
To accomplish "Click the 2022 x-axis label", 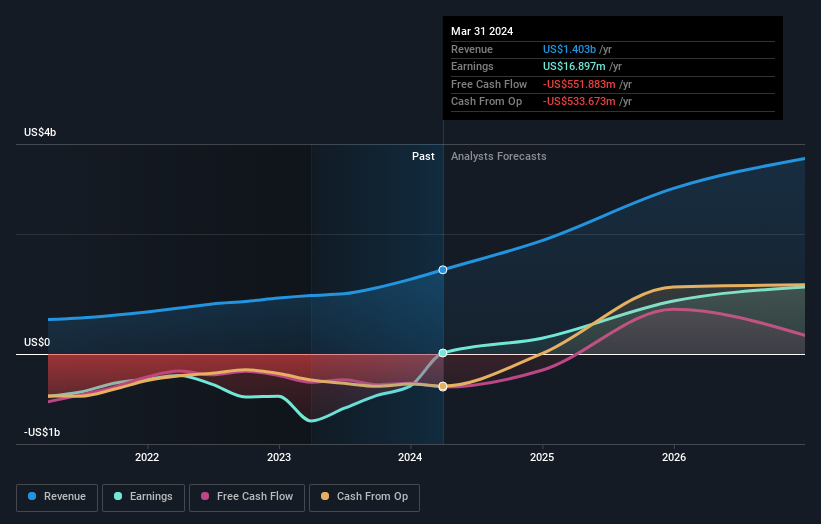I will click(147, 457).
